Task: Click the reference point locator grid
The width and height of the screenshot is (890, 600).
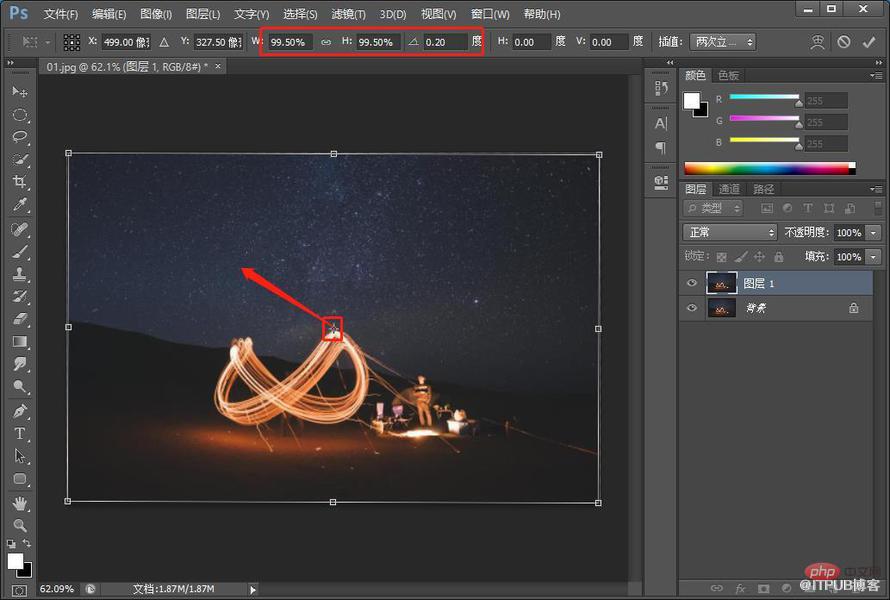Action: (x=72, y=42)
